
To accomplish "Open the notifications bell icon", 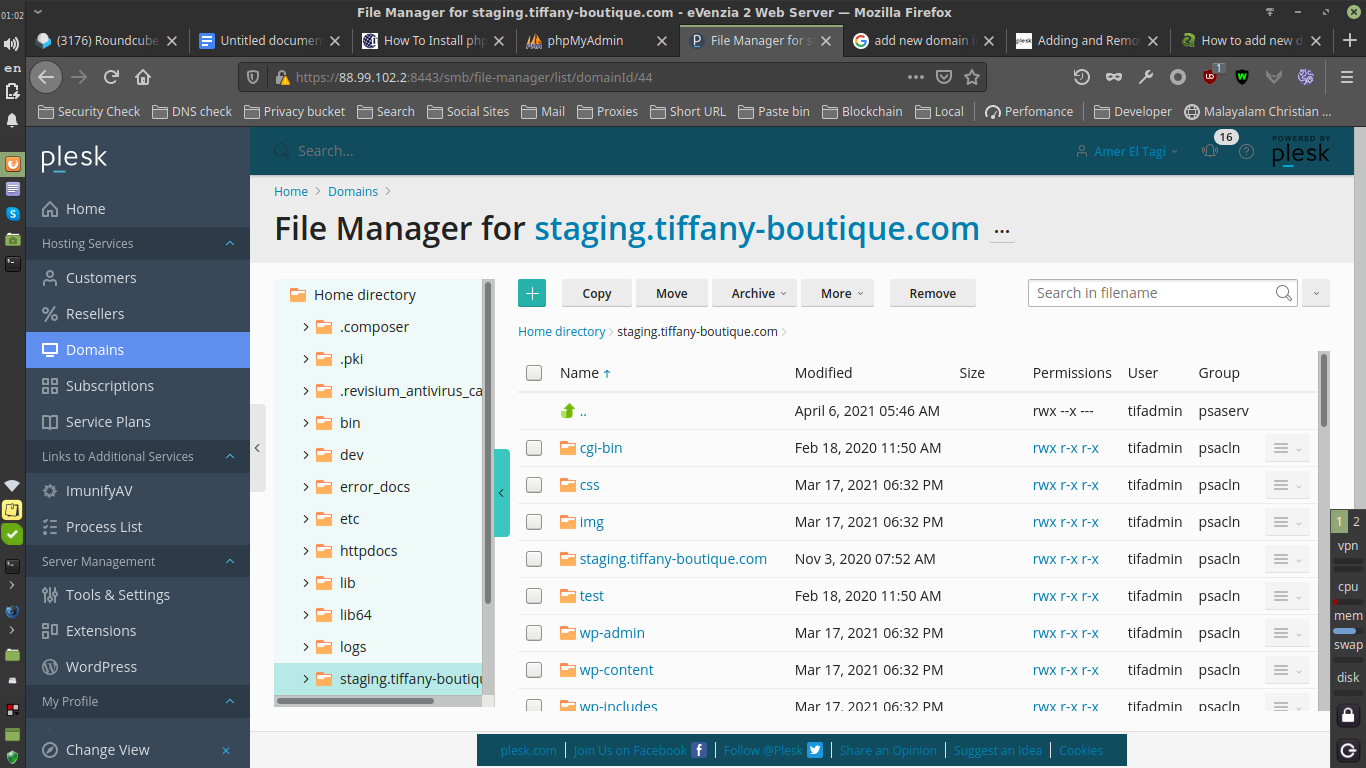I will pos(1210,151).
